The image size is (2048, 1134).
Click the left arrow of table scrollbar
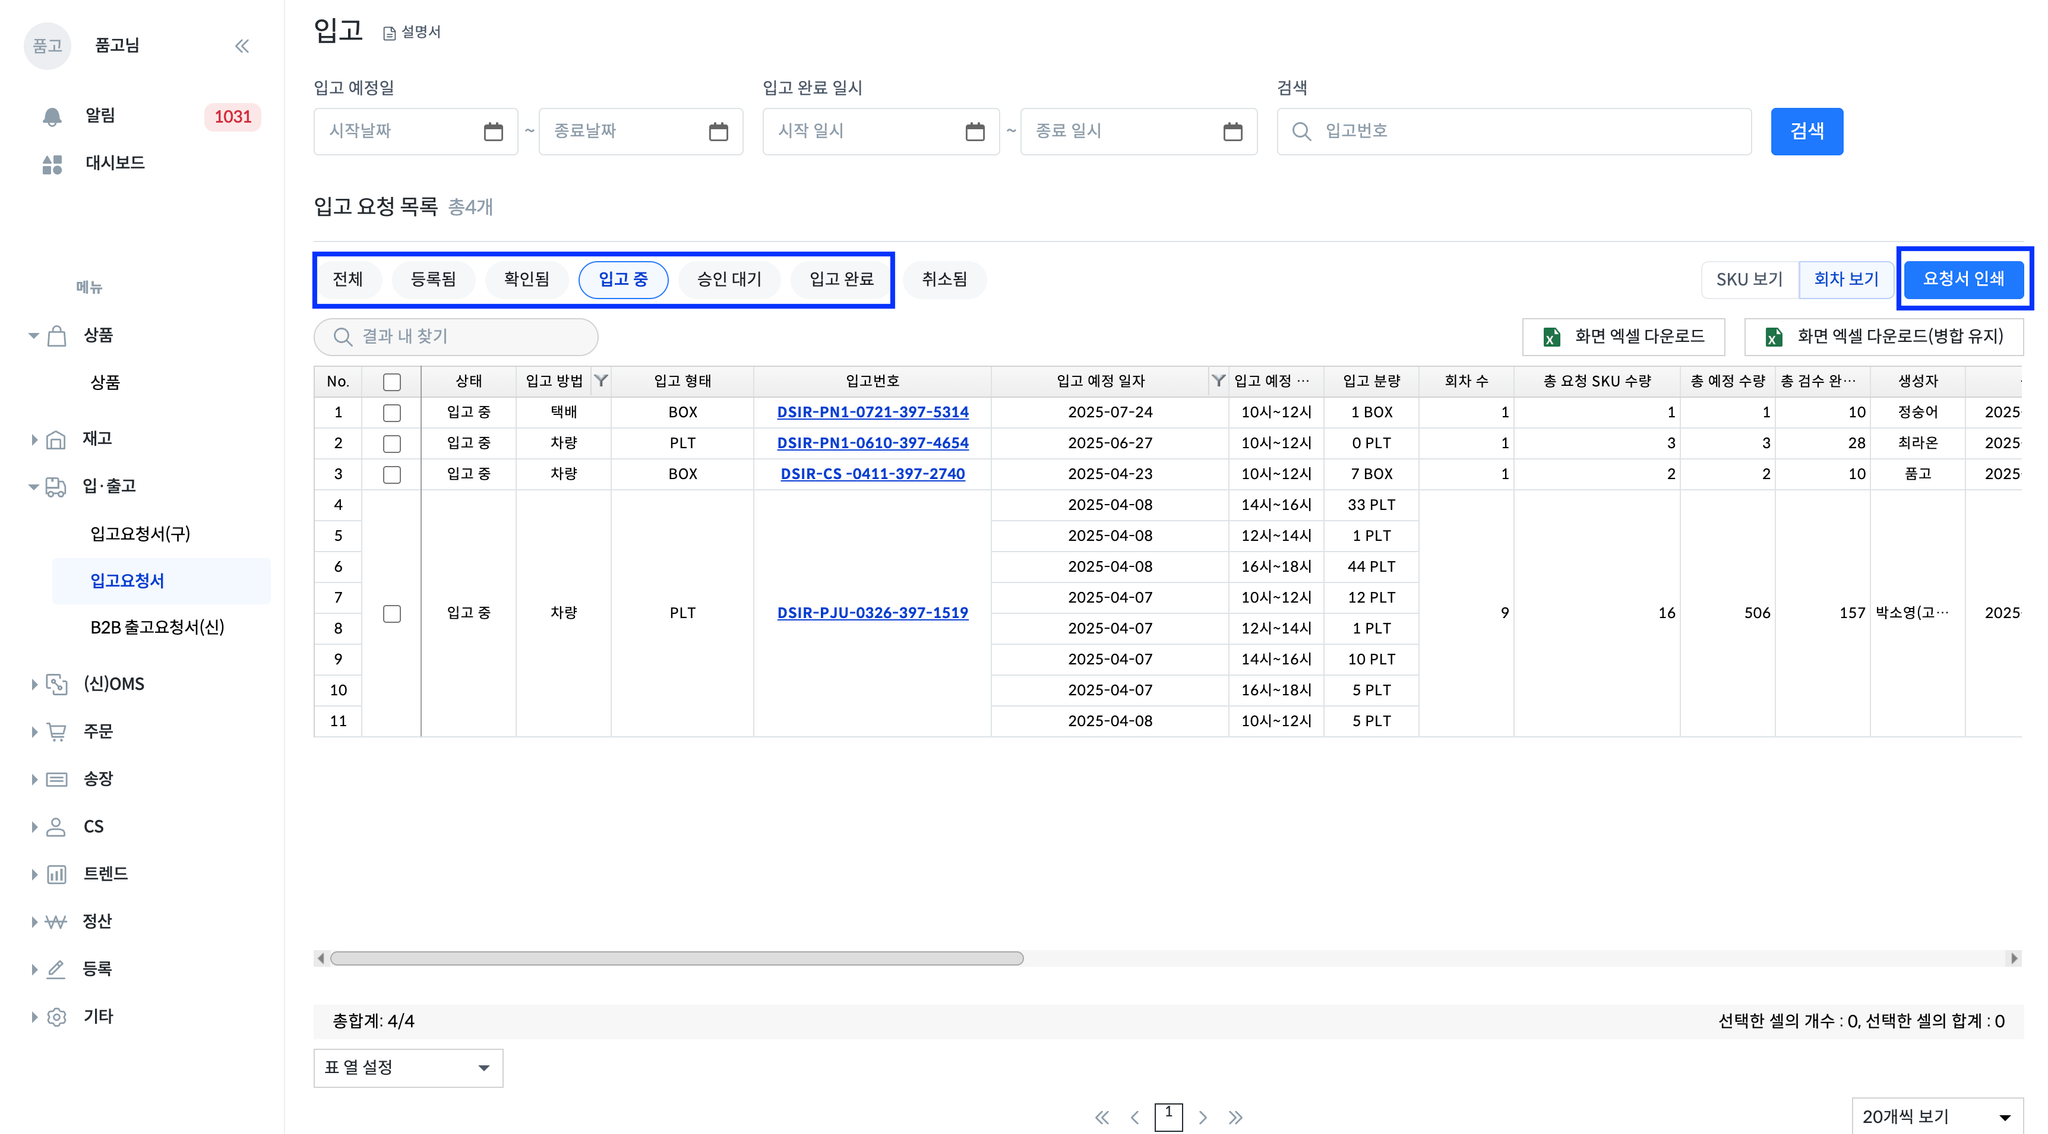(320, 959)
